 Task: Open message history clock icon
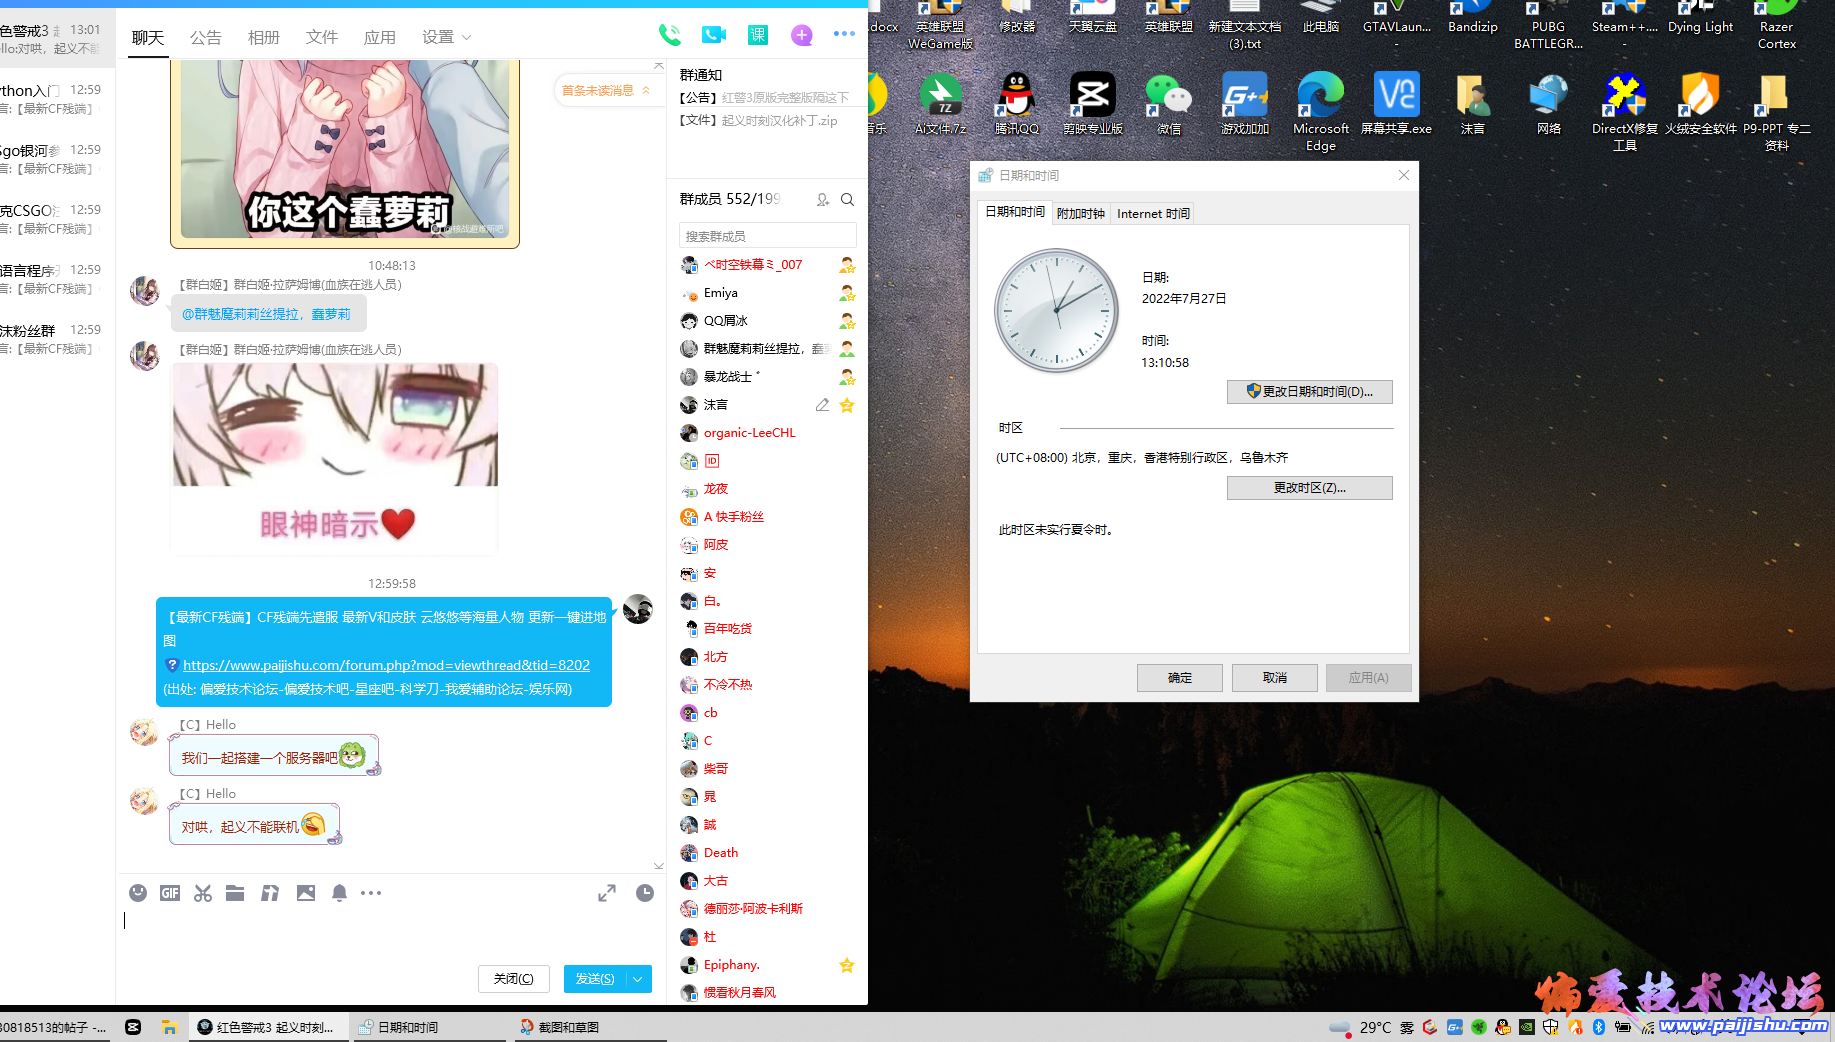click(x=645, y=893)
